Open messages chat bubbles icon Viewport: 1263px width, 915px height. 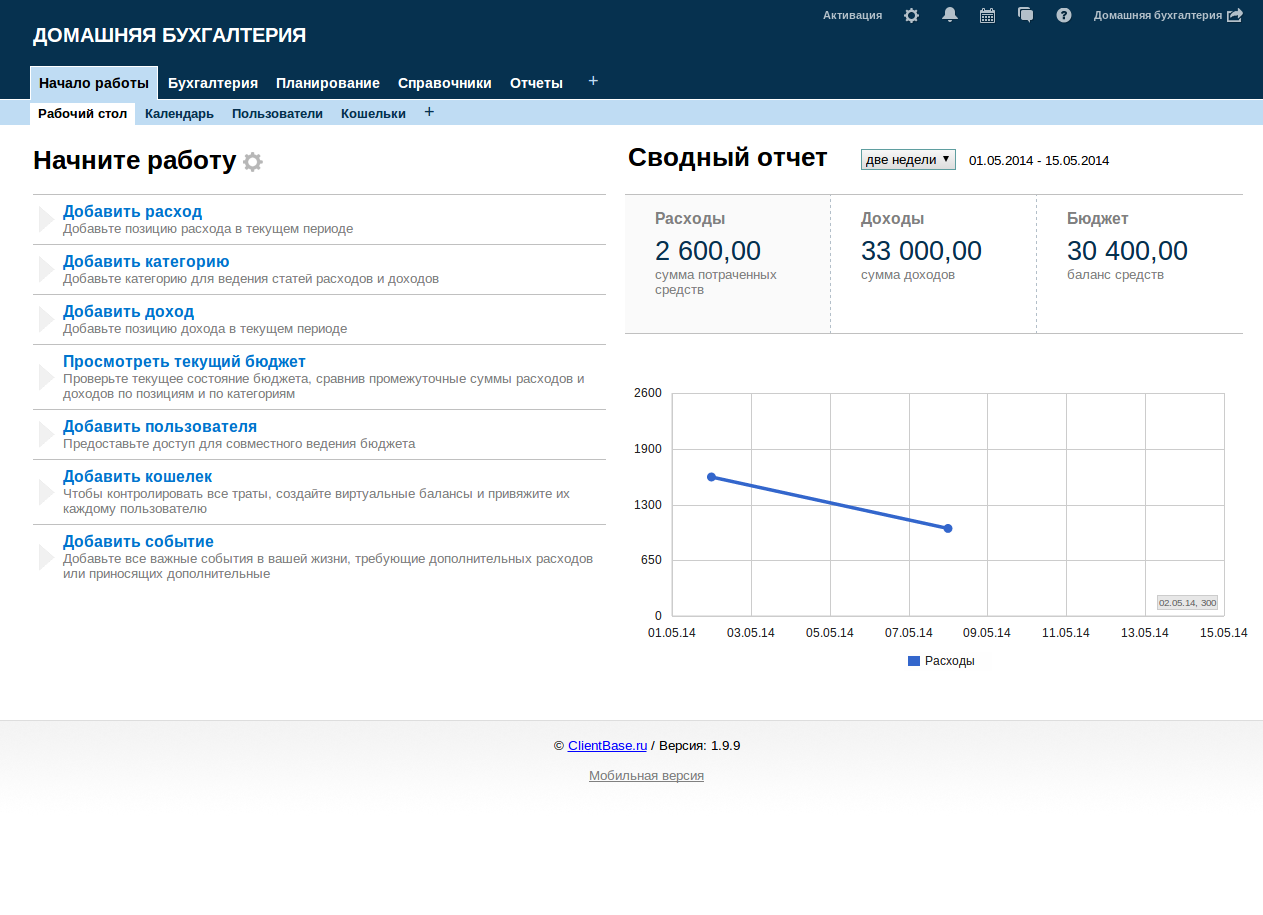click(1025, 15)
